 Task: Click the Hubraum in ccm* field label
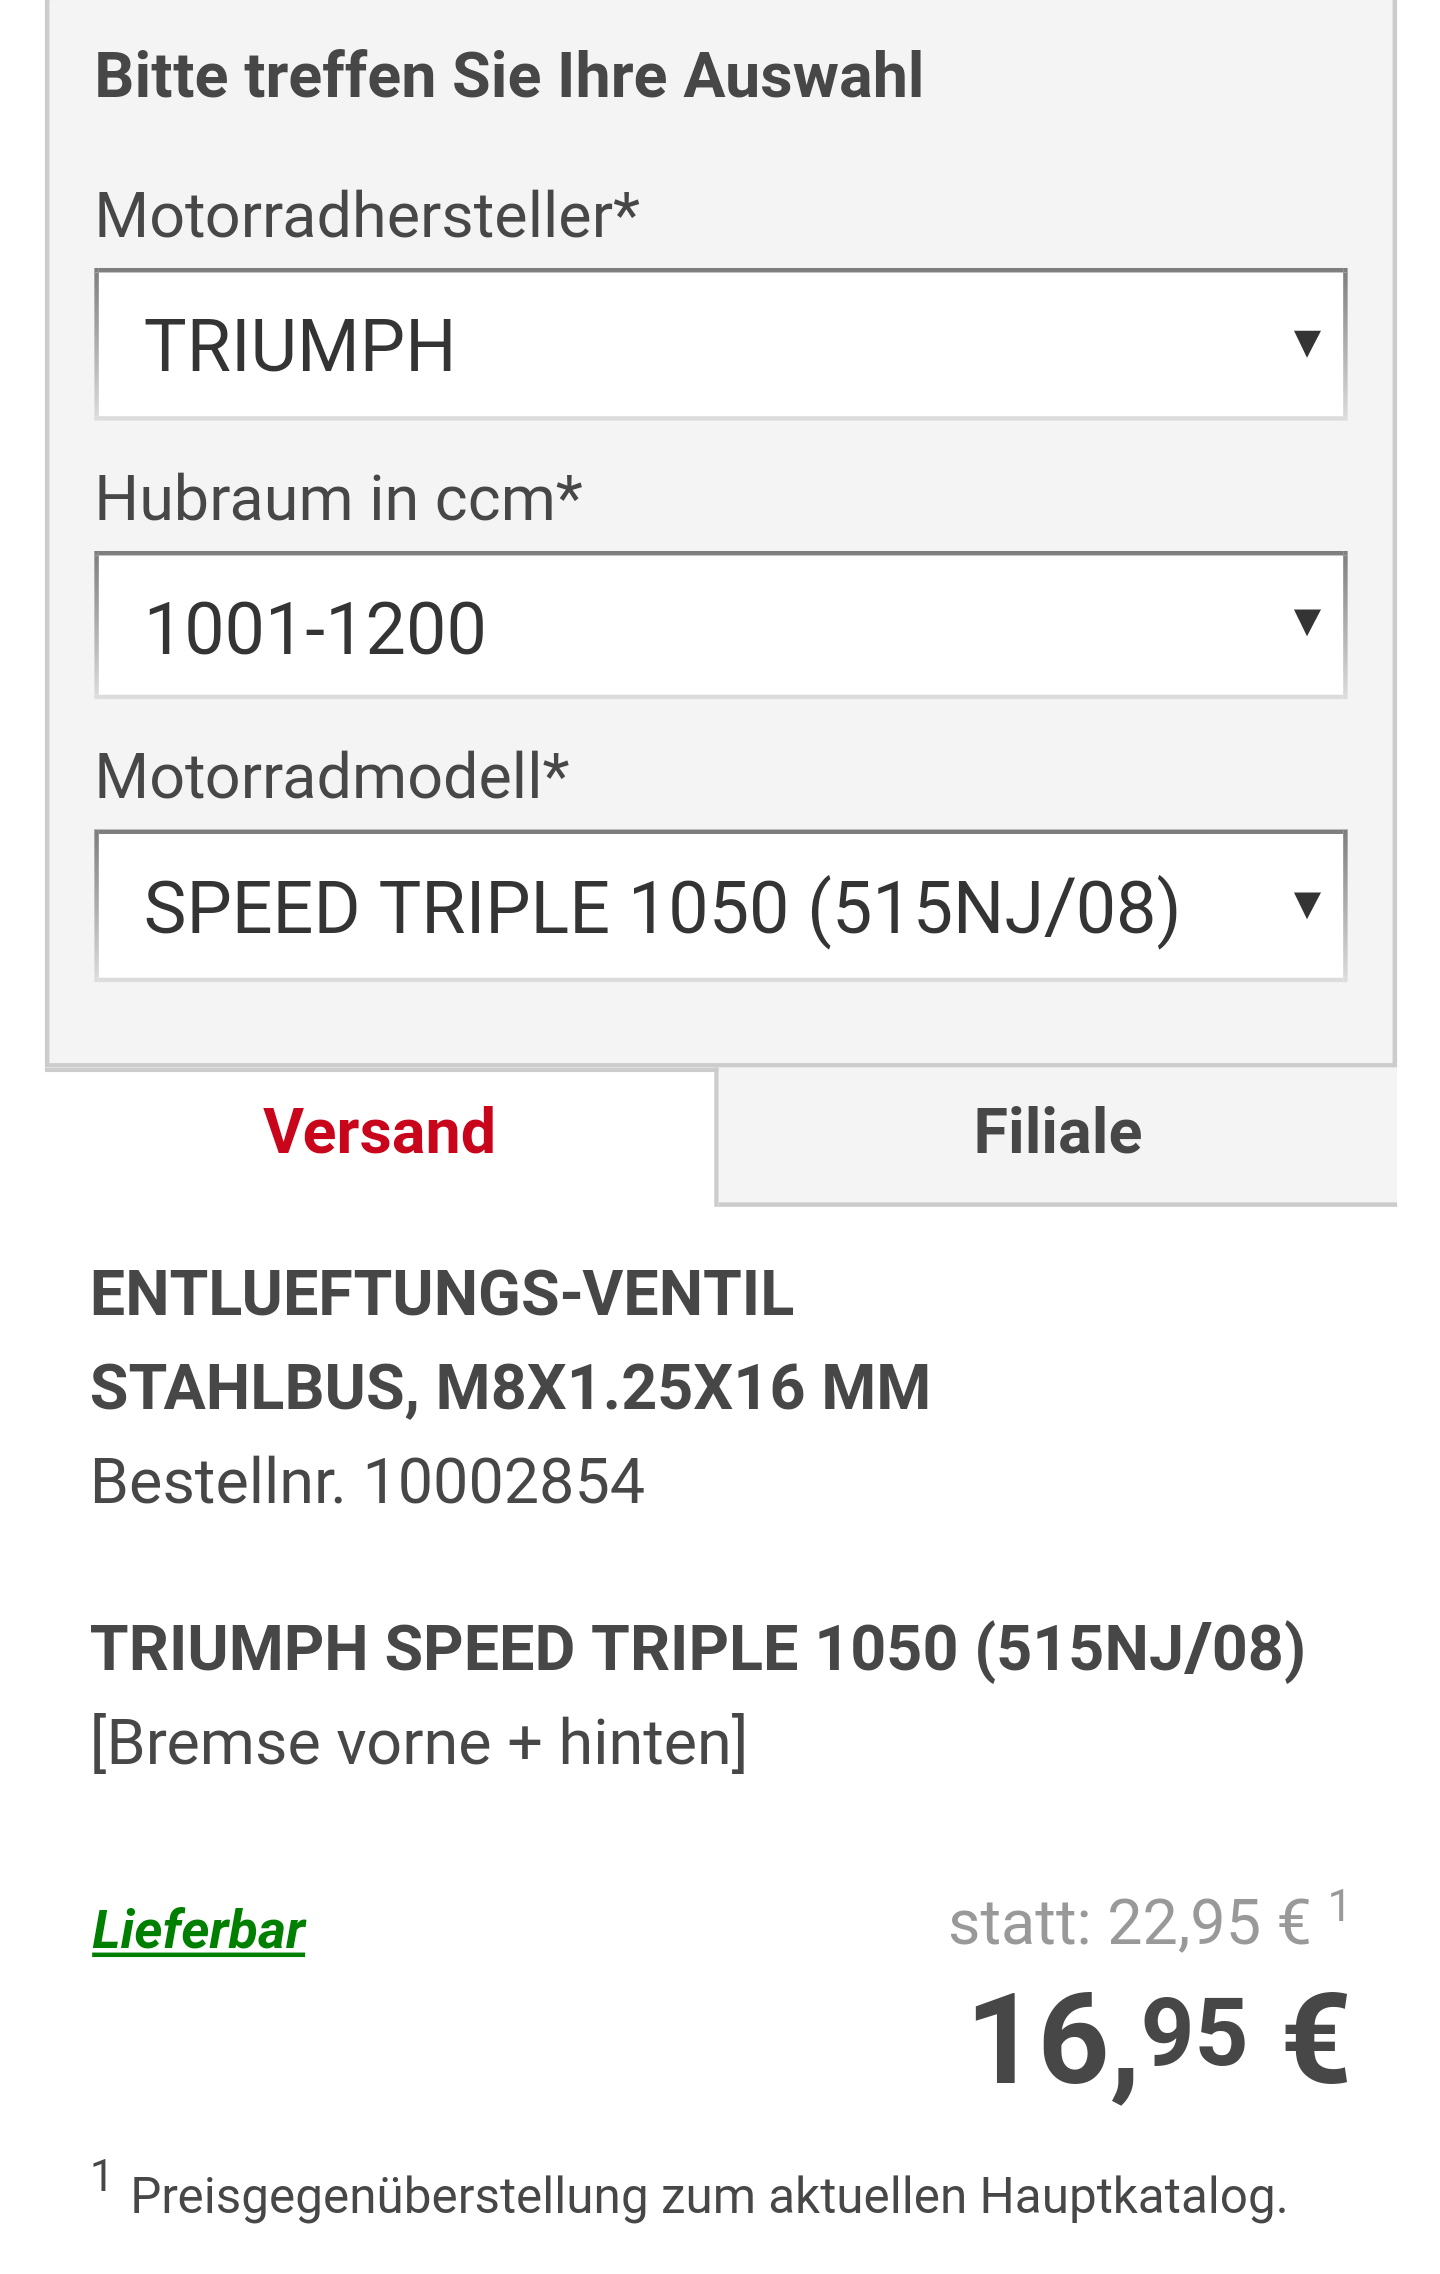(338, 498)
